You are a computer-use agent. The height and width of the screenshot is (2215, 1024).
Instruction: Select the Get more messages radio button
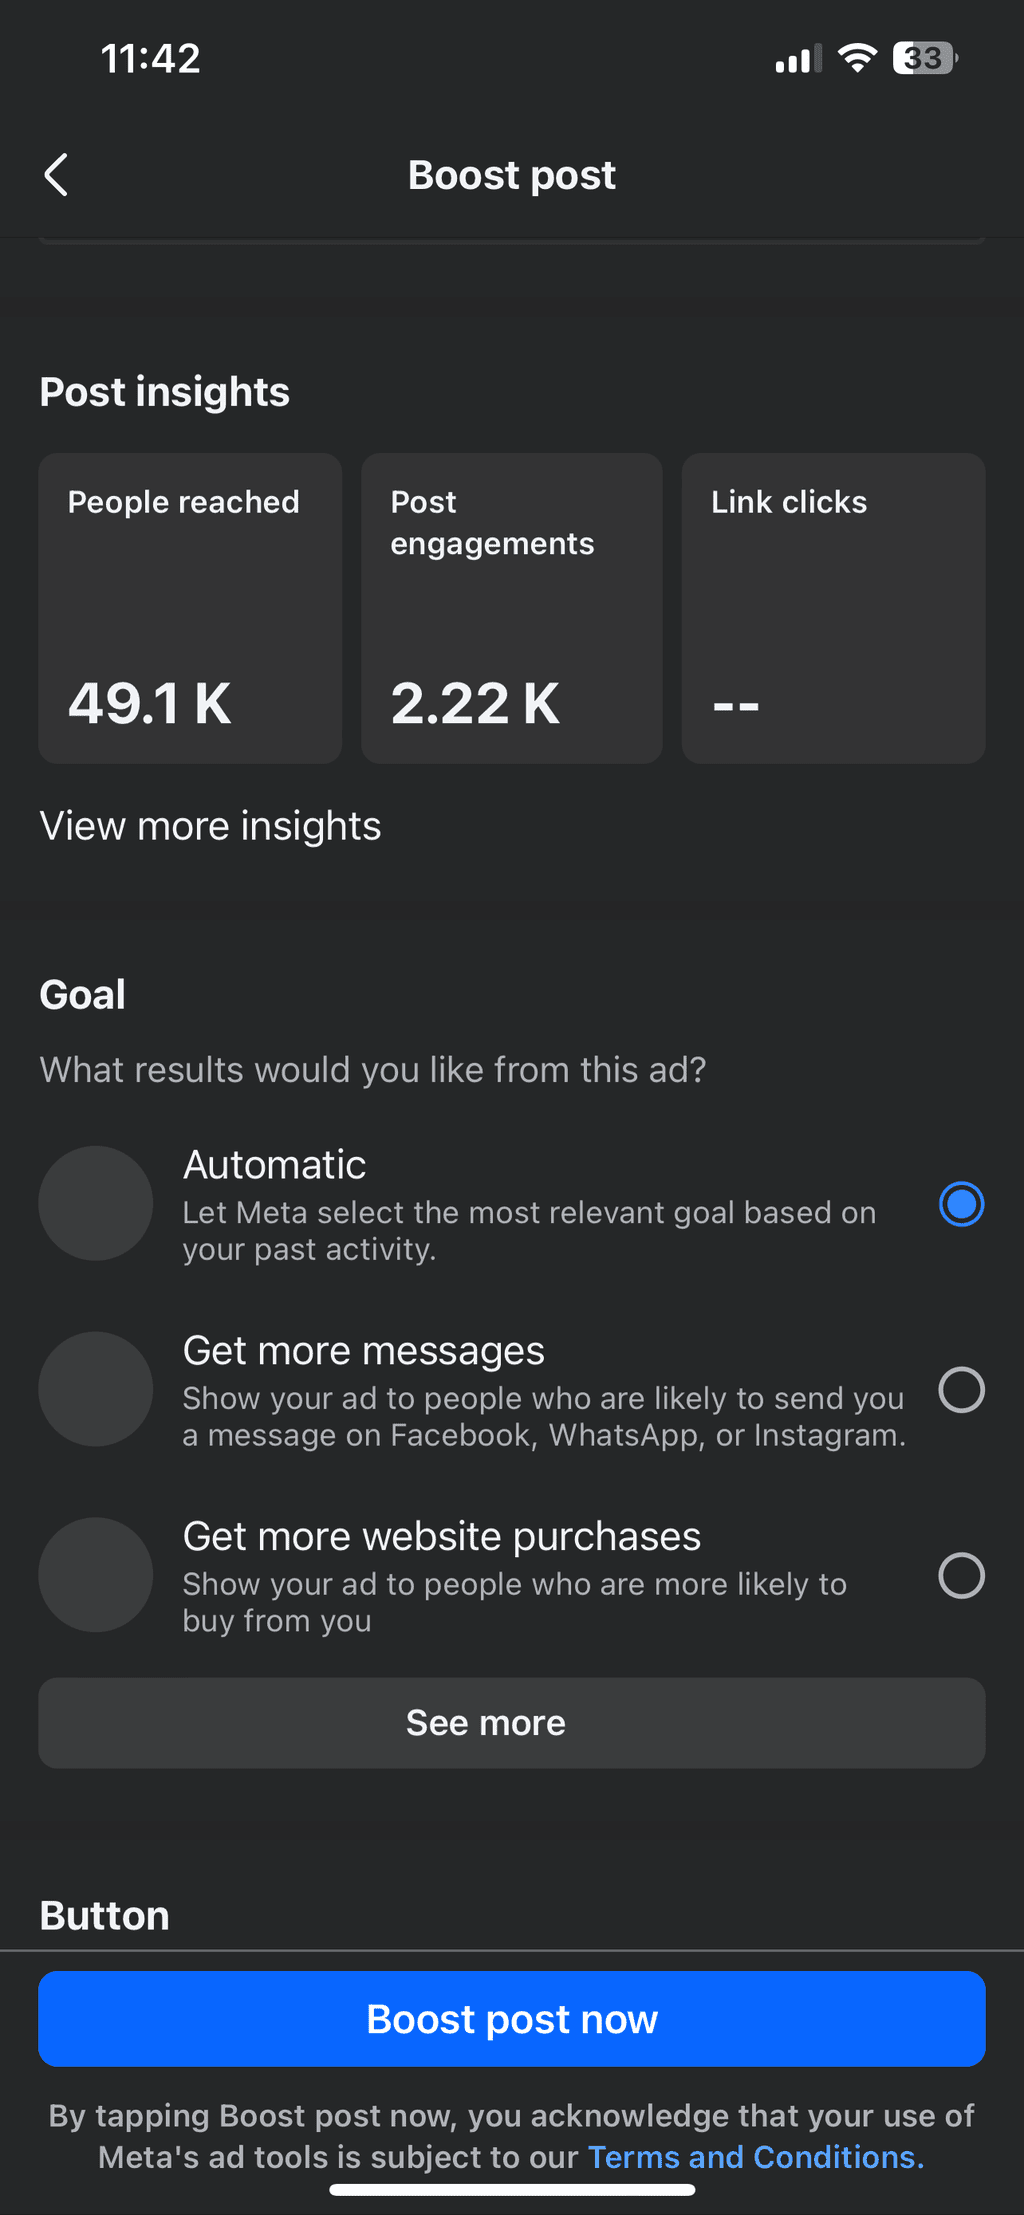pyautogui.click(x=961, y=1390)
